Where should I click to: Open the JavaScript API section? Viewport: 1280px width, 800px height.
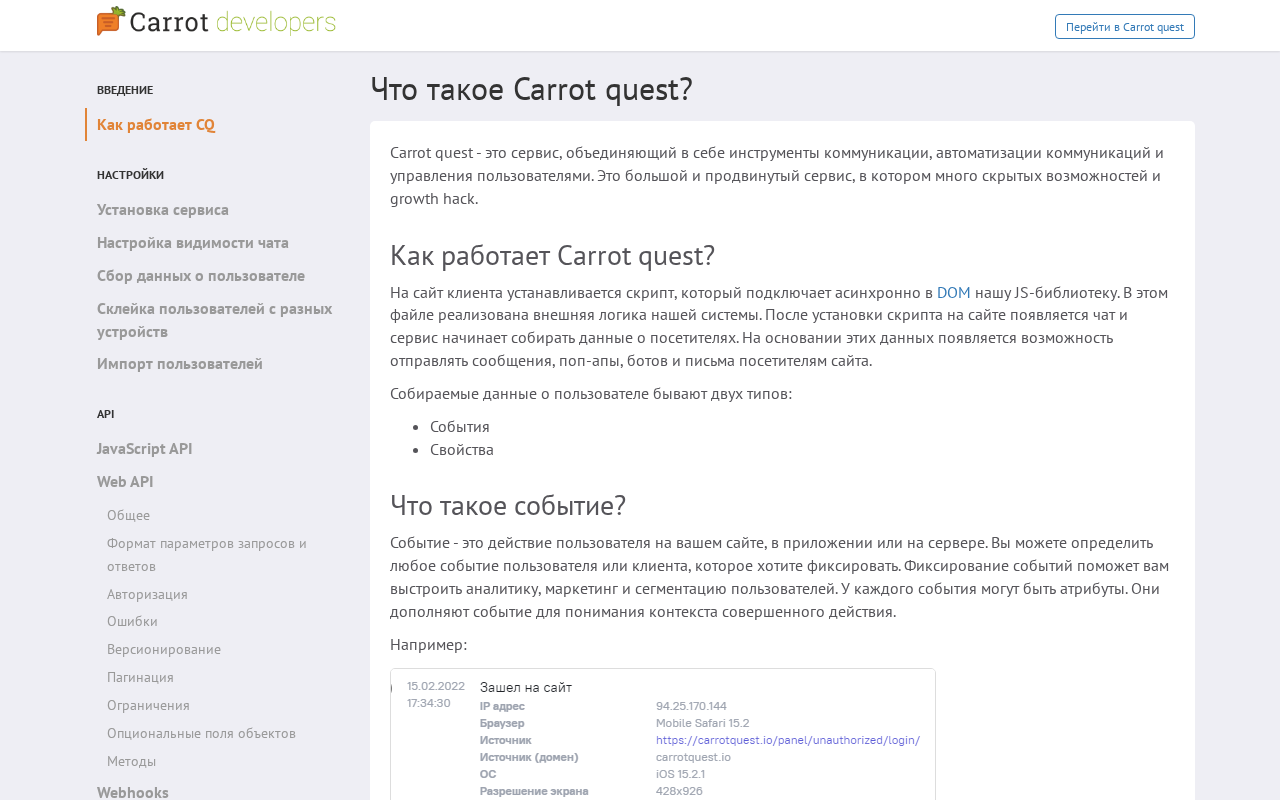pyautogui.click(x=145, y=449)
